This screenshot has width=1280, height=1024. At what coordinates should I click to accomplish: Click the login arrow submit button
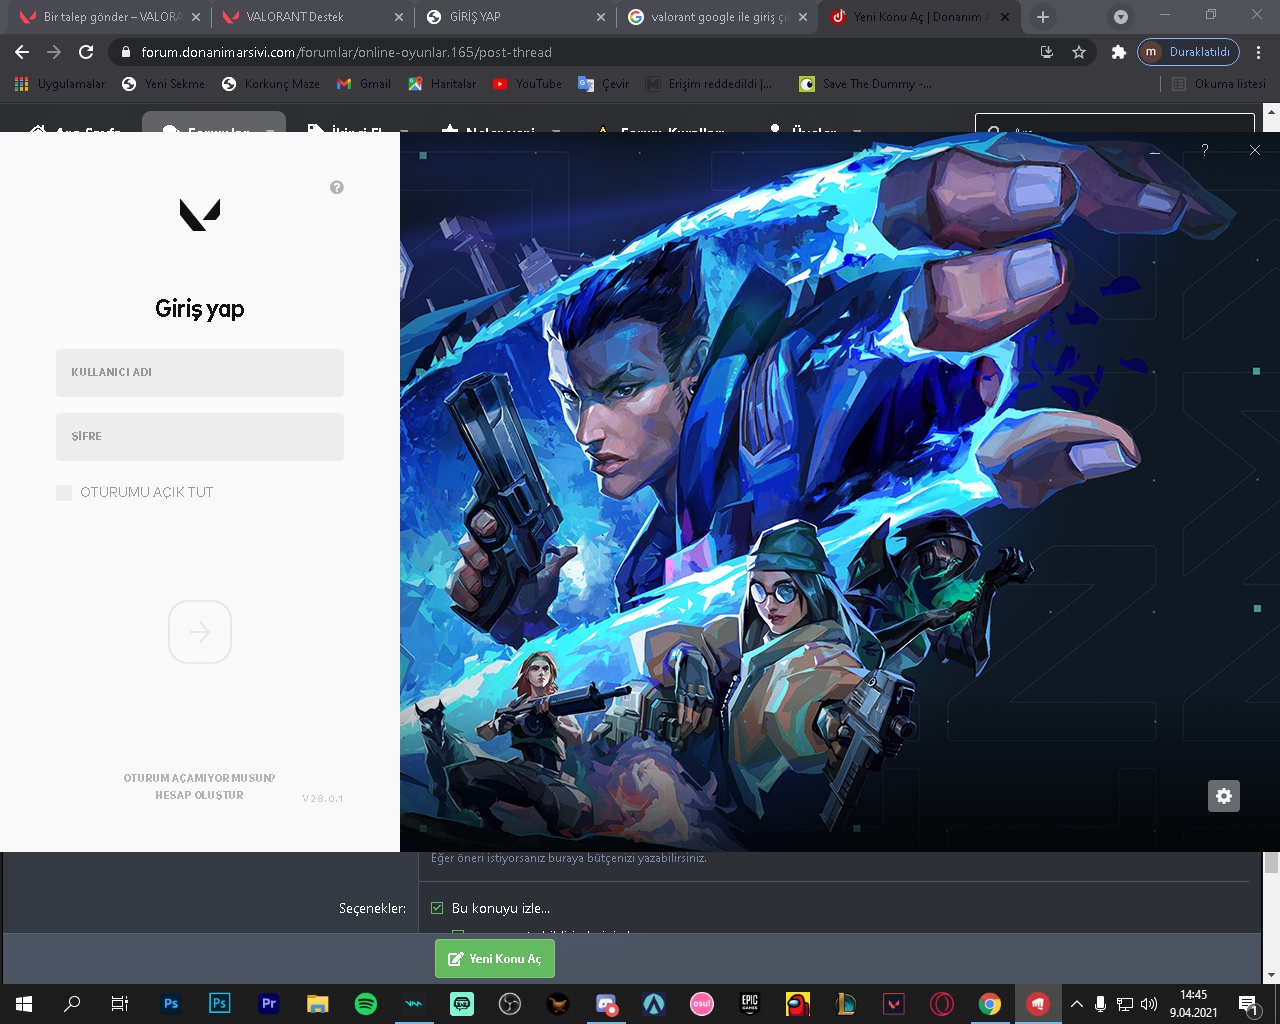tap(200, 632)
